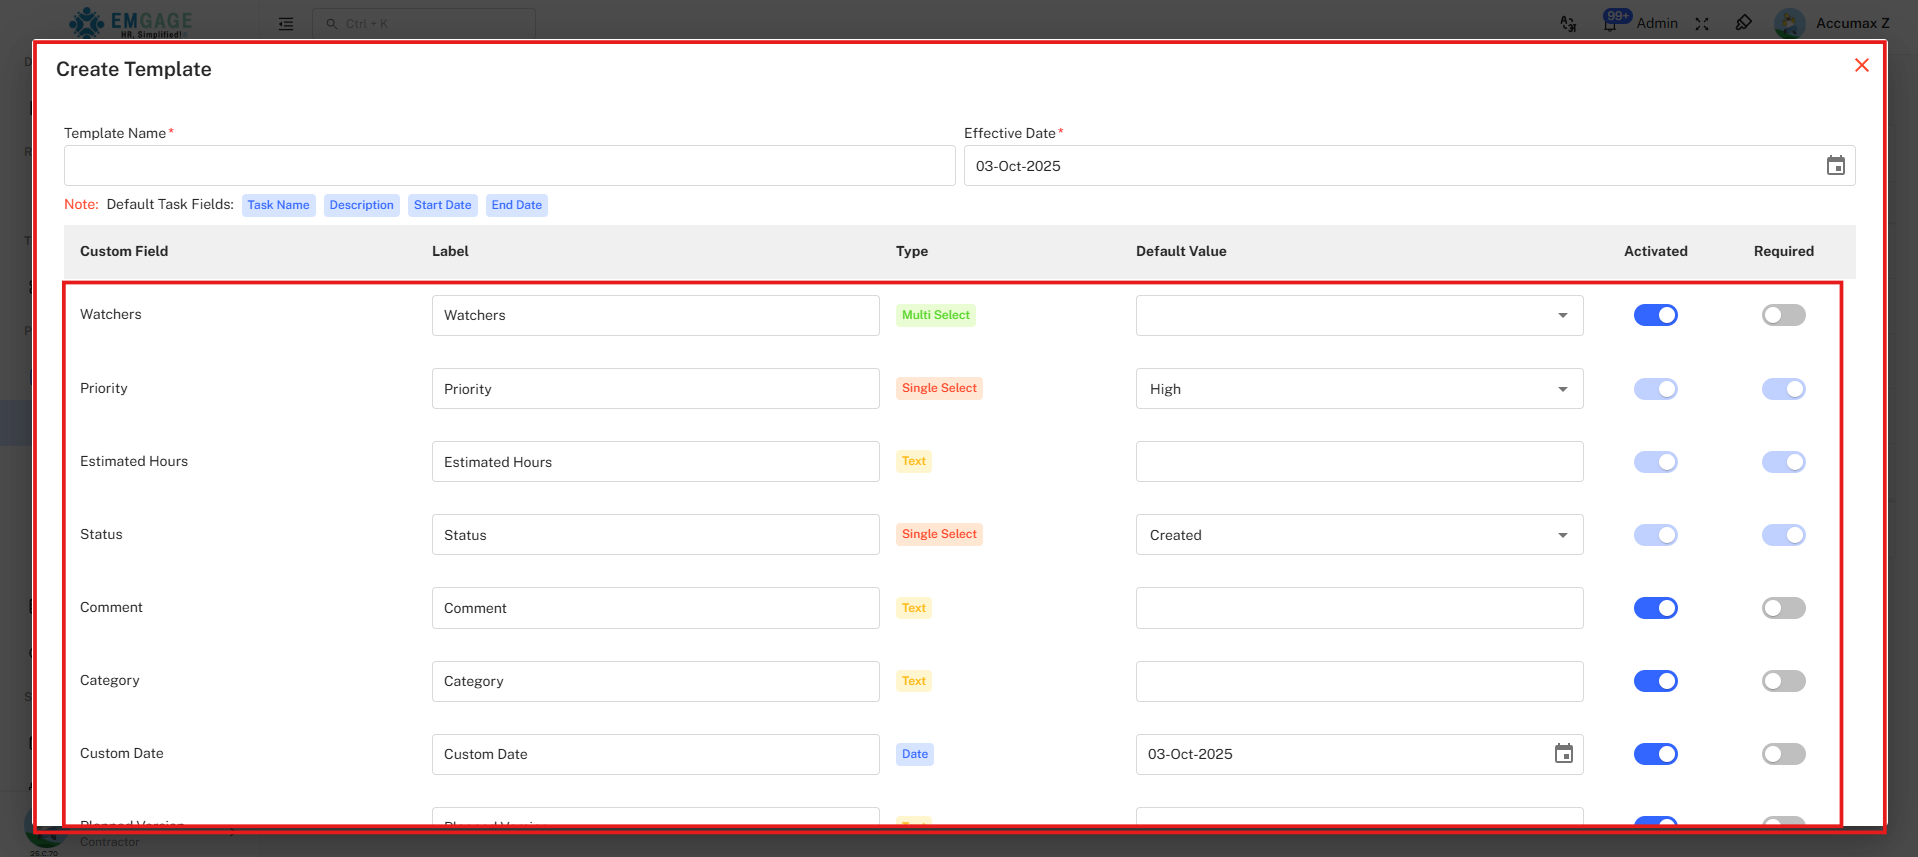Enable the Custom Date Required switch
The image size is (1918, 857).
(1783, 754)
